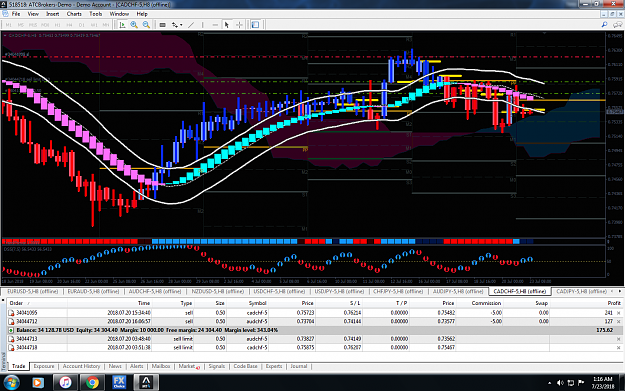The width and height of the screenshot is (625, 391).
Task: Delete pending order 34044718 with its X
Action: coord(619,348)
